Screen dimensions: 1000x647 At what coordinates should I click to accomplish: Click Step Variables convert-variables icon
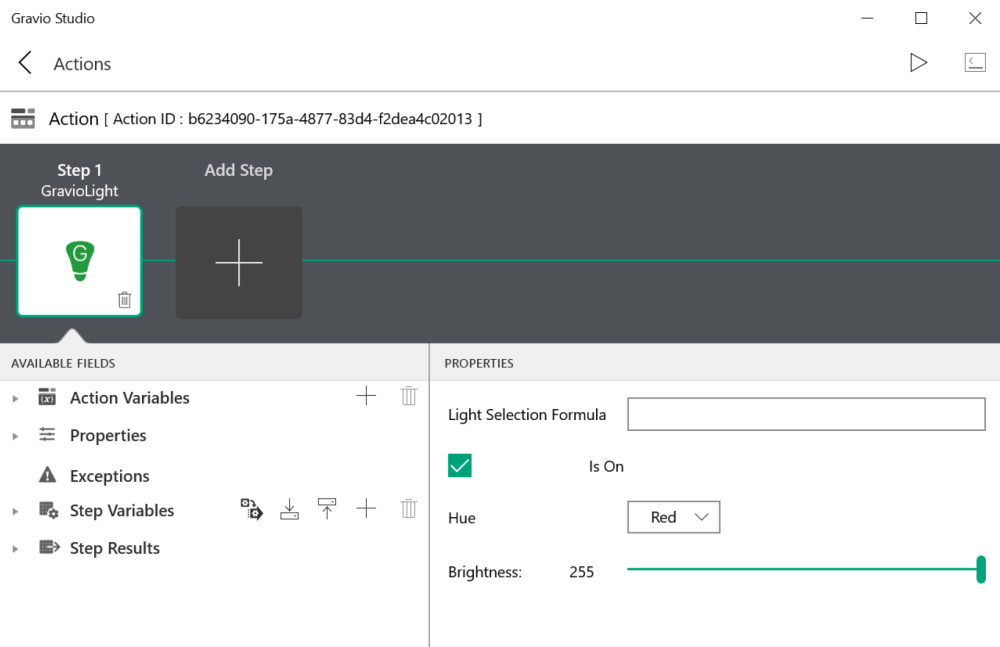[x=251, y=509]
